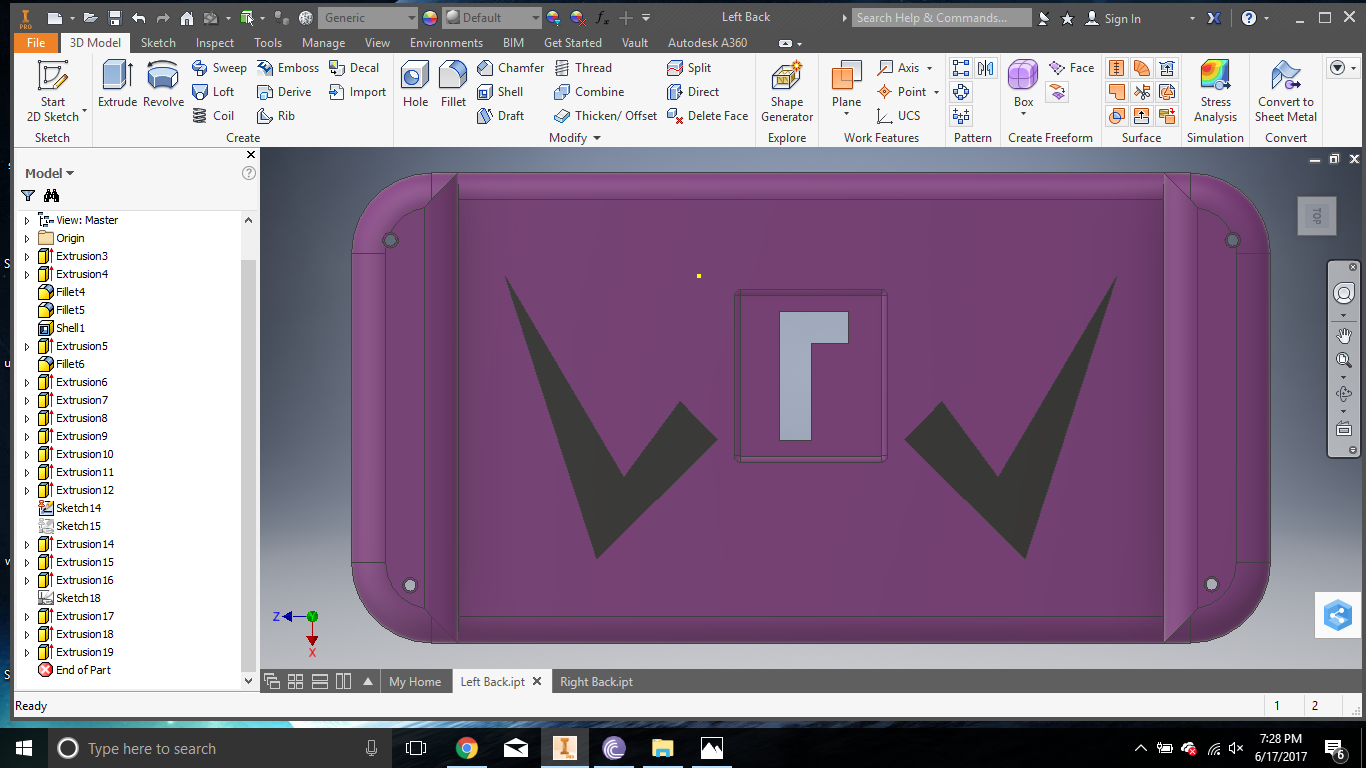Open the Pan tool in navigation bar
The height and width of the screenshot is (768, 1366).
point(1344,335)
